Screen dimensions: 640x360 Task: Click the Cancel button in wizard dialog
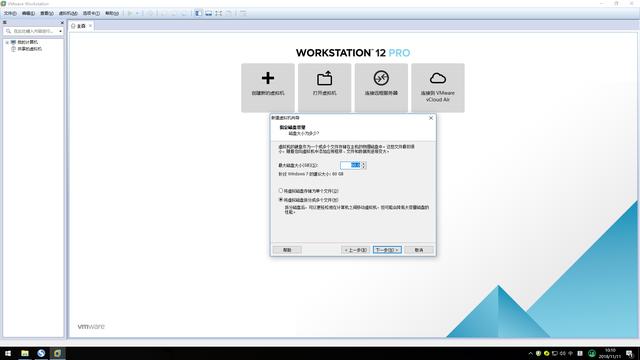coord(419,250)
